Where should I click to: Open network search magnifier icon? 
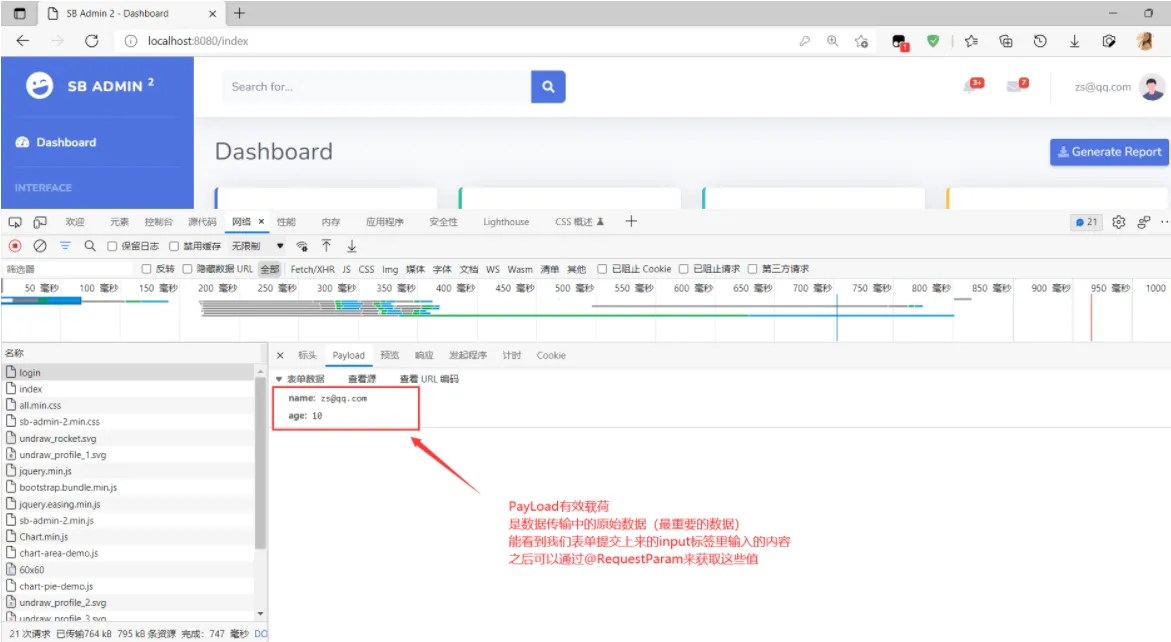click(x=90, y=246)
